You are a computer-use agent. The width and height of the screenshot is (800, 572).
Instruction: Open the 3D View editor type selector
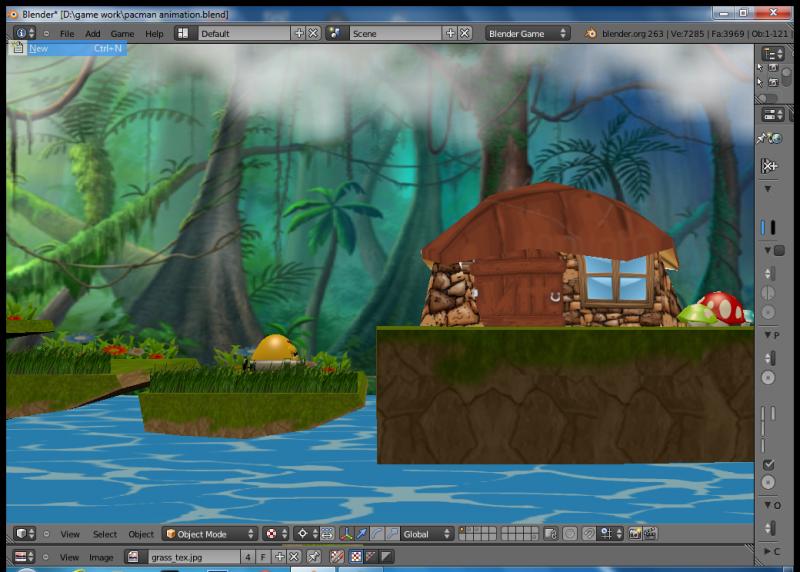[24, 533]
